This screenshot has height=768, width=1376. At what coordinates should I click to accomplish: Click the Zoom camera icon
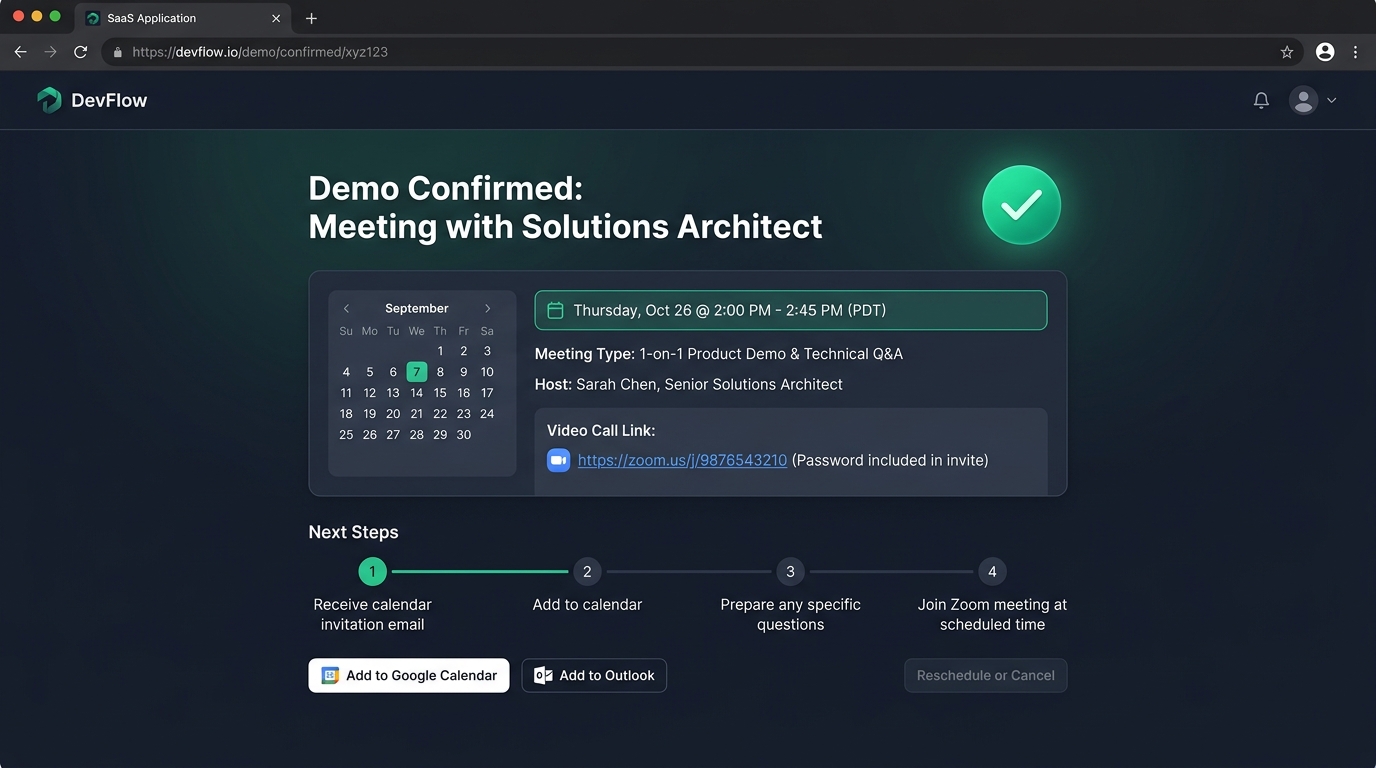(558, 460)
